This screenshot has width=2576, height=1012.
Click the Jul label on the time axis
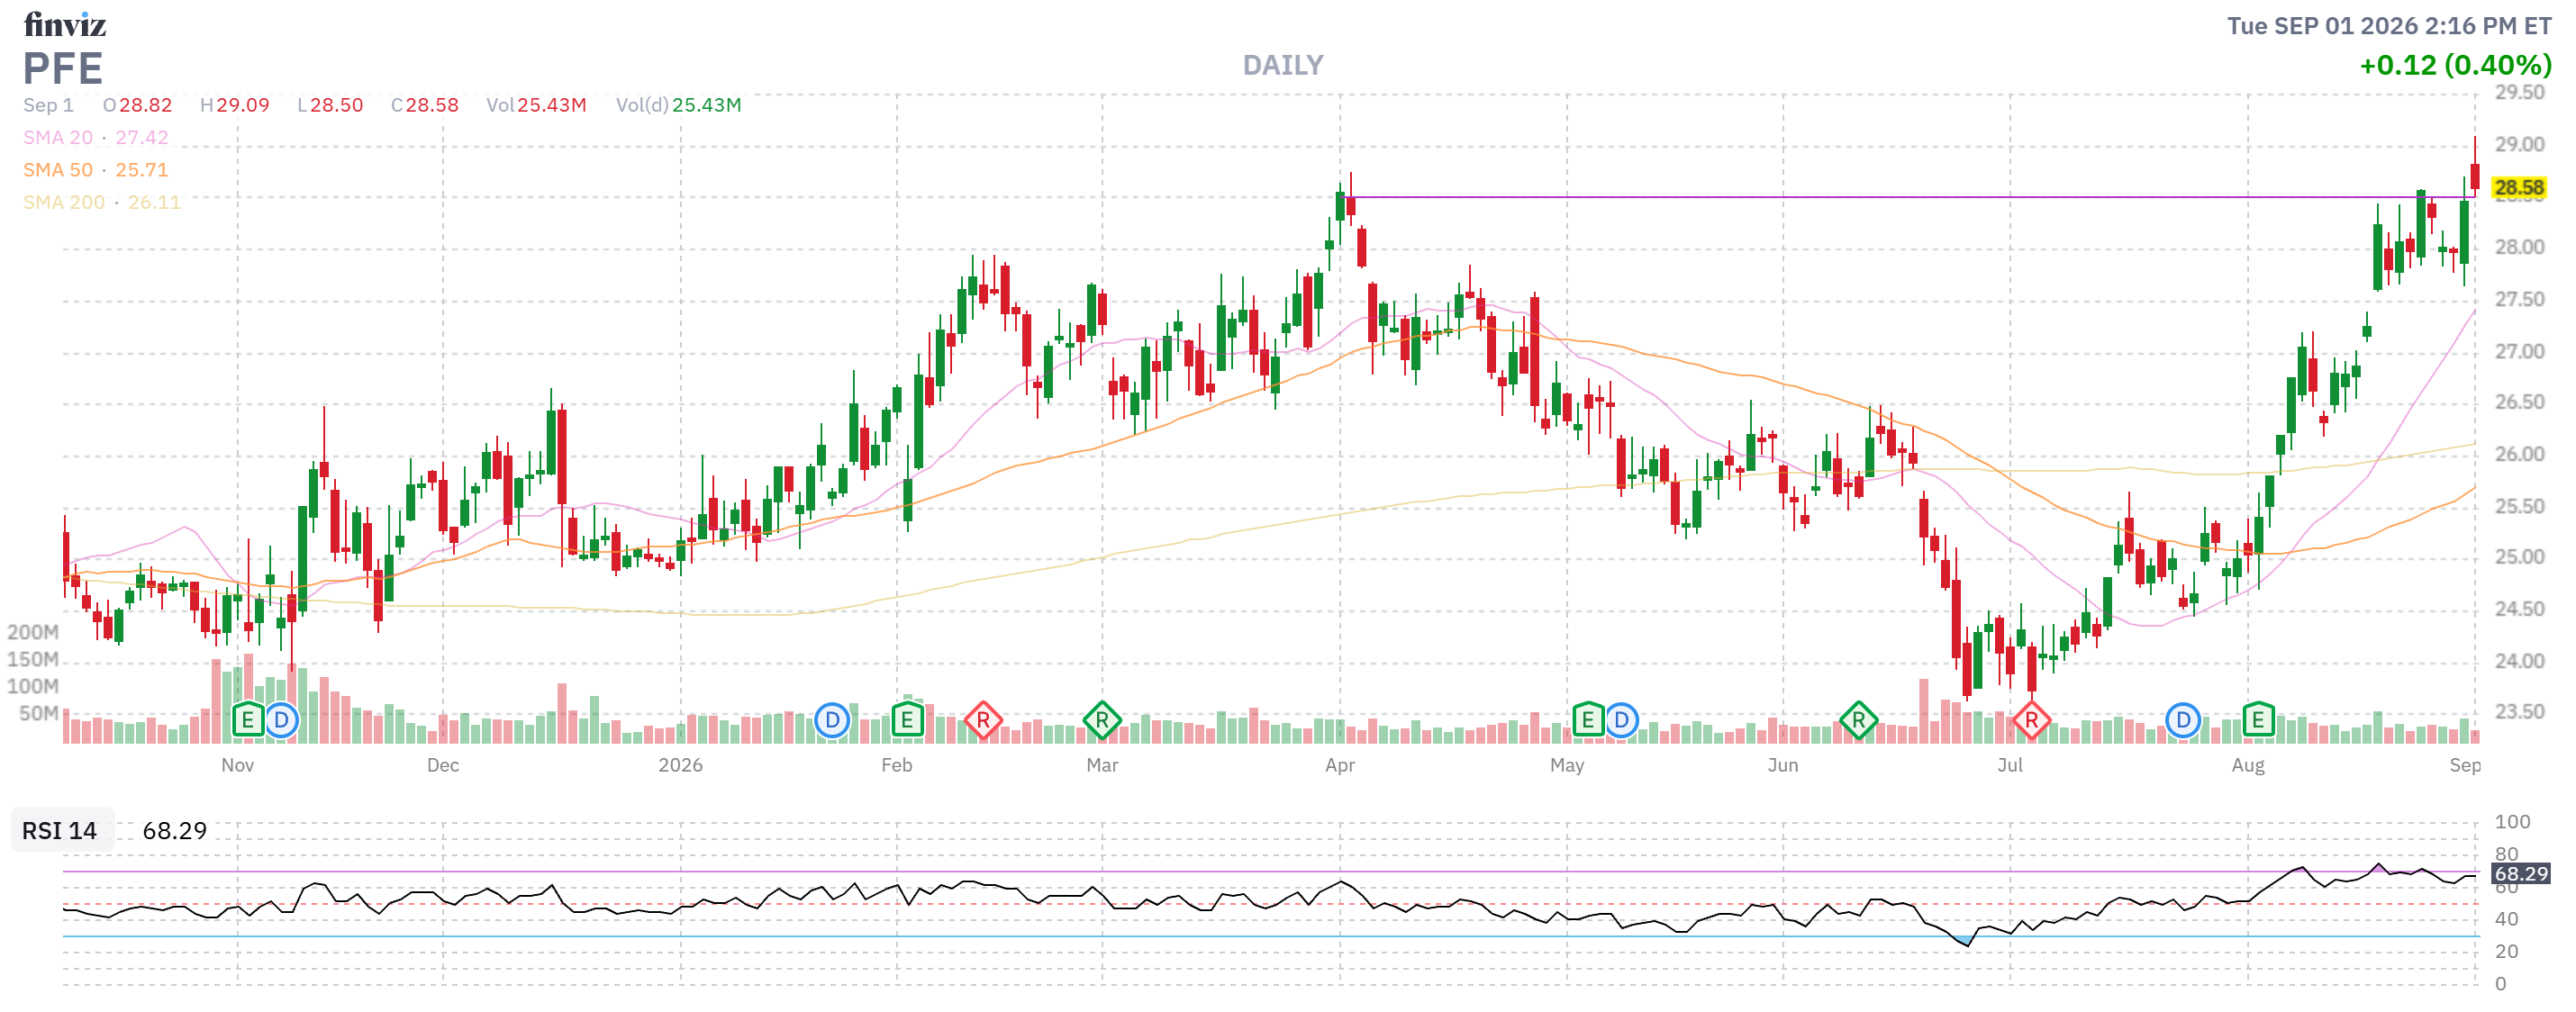[2010, 766]
